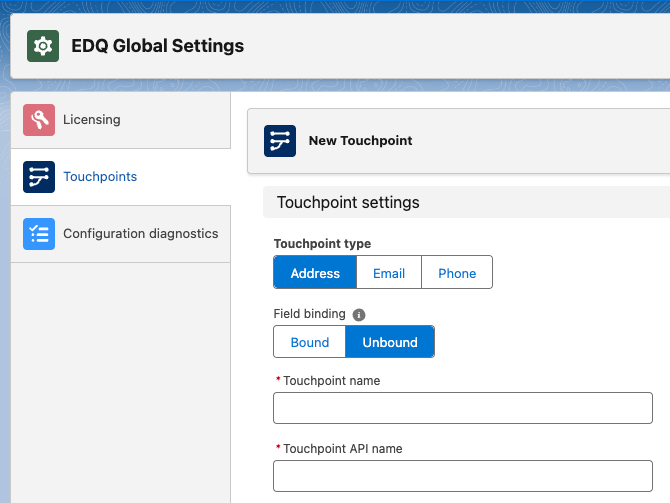Click the Touchpoint settings section header
This screenshot has height=503, width=670.
(x=348, y=203)
